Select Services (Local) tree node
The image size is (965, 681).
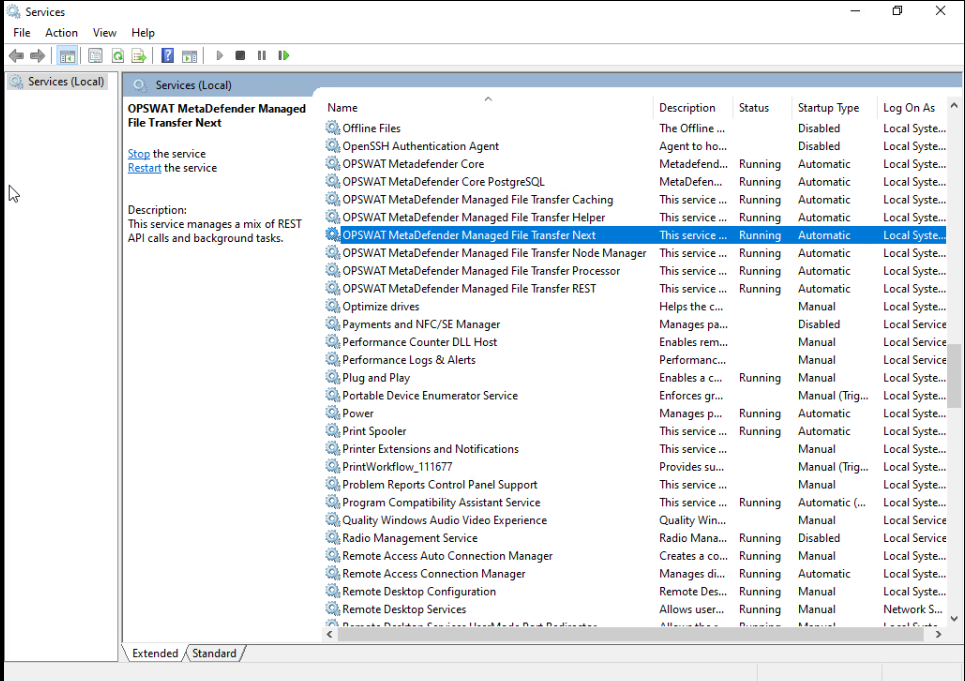[x=58, y=82]
